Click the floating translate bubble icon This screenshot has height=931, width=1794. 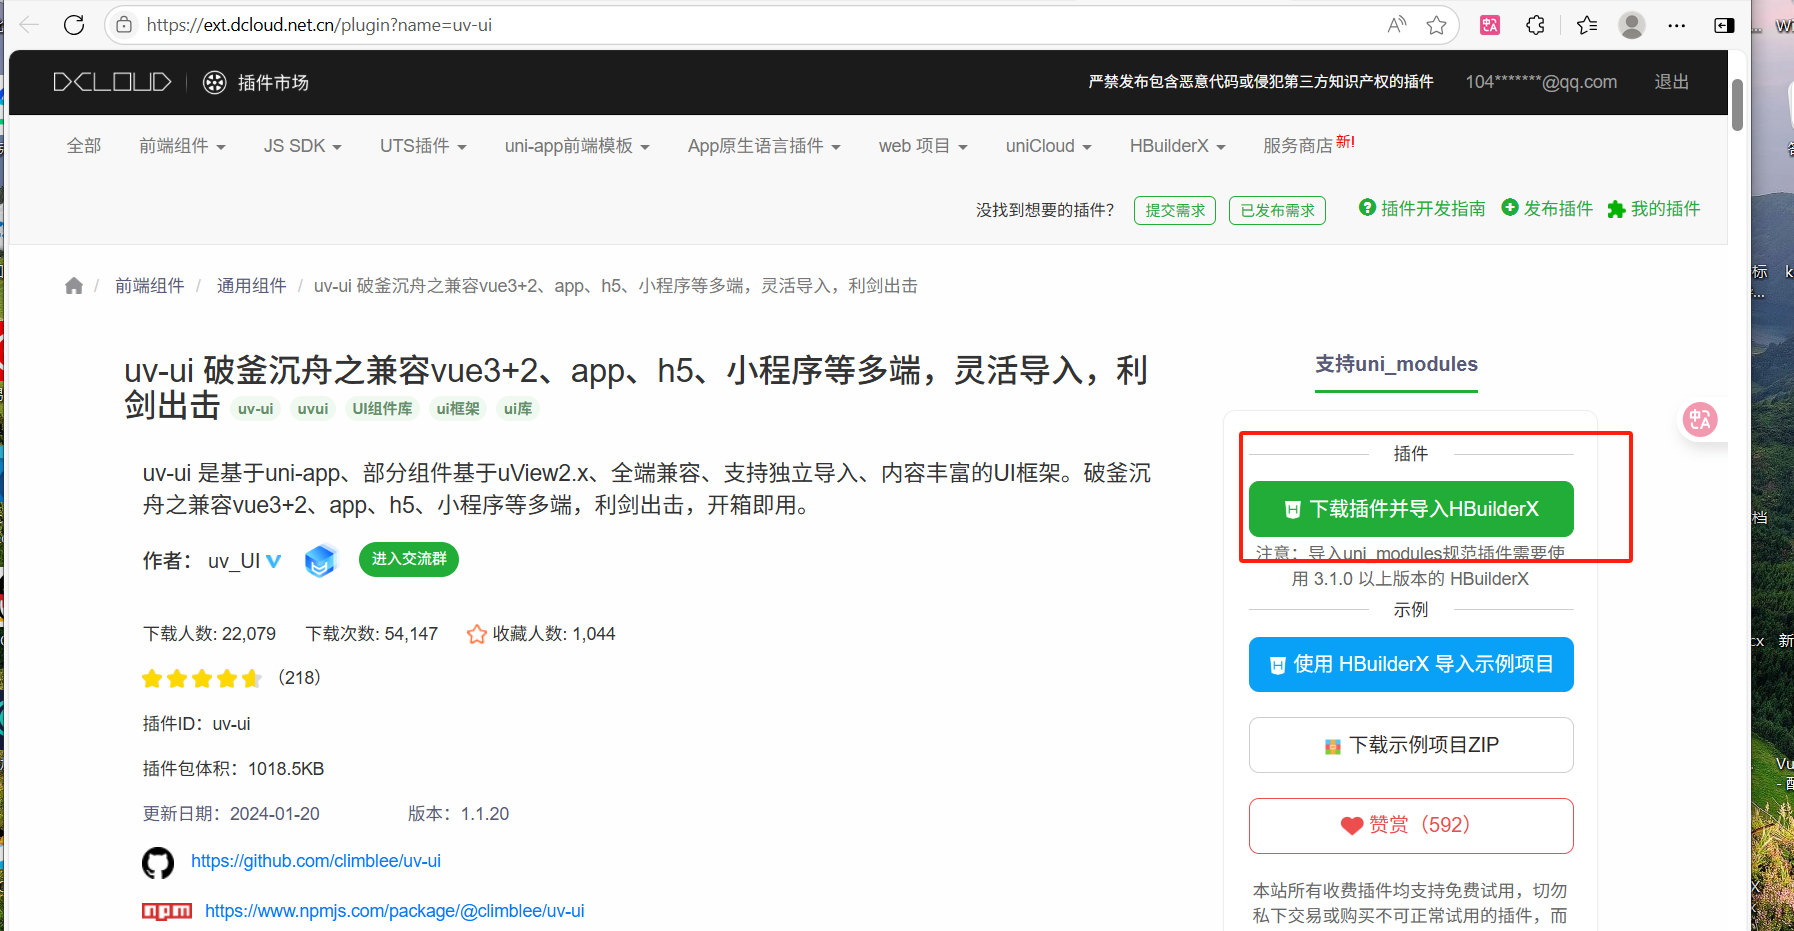1700,419
